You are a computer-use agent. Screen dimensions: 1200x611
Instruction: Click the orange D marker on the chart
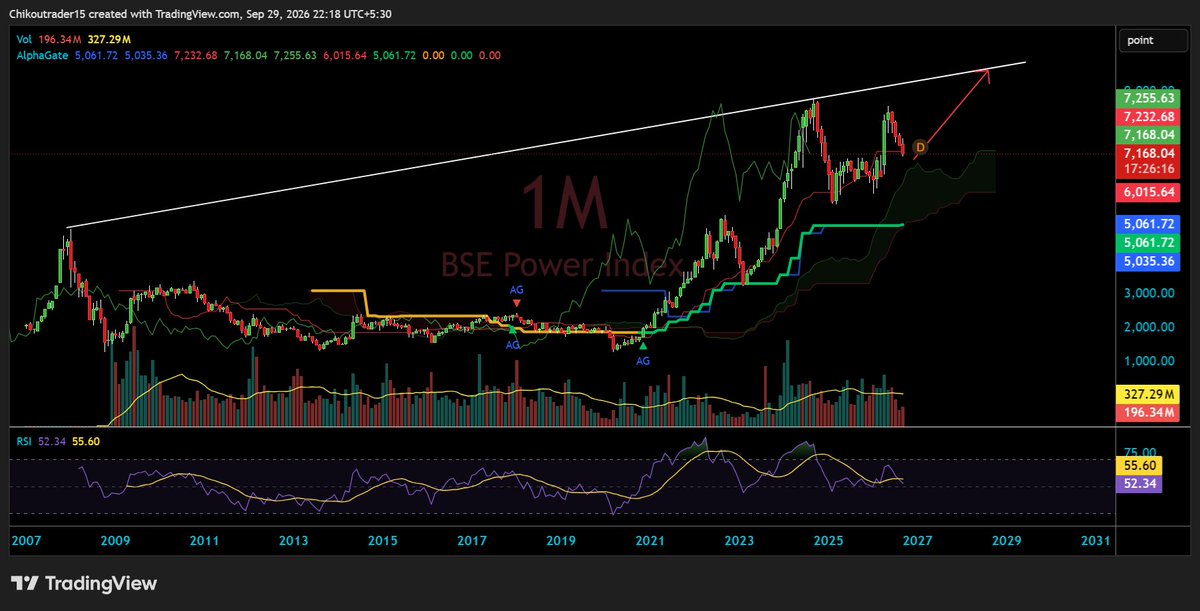coord(920,147)
